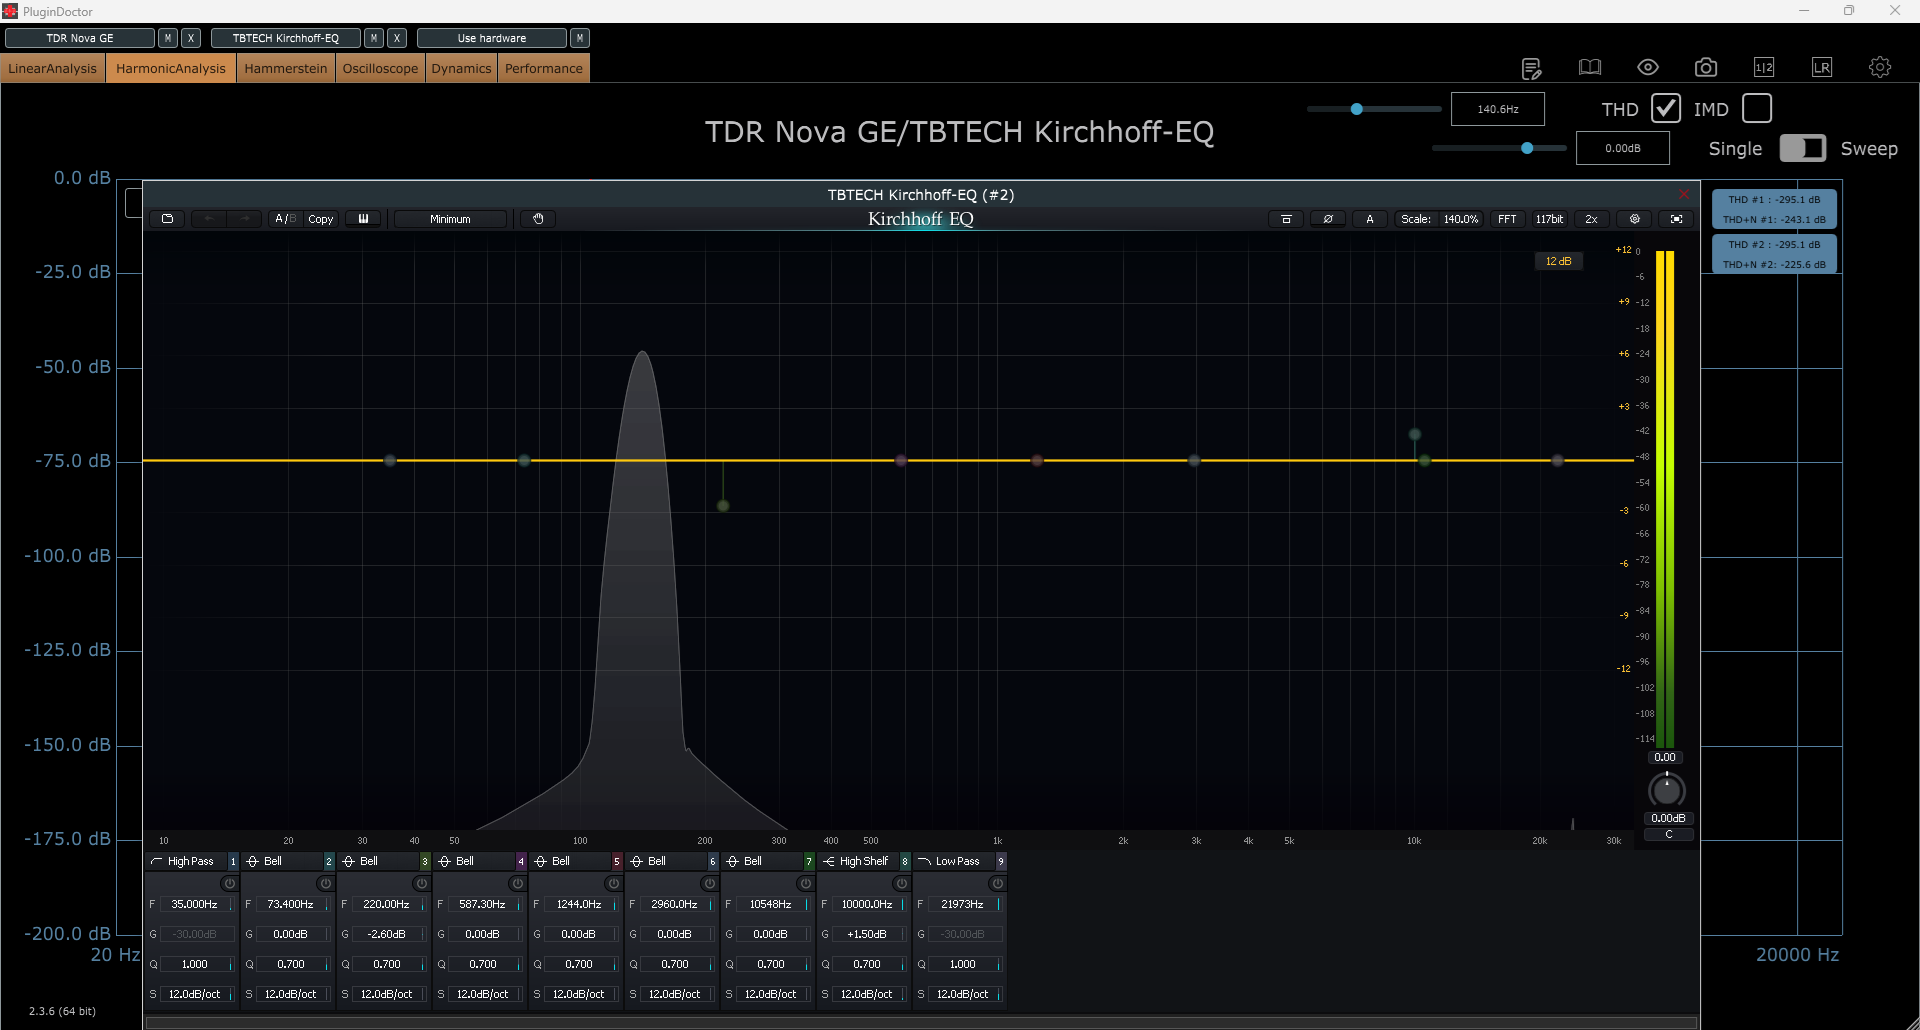1920x1030 pixels.
Task: Toggle the A/B compare button
Action: 285,219
